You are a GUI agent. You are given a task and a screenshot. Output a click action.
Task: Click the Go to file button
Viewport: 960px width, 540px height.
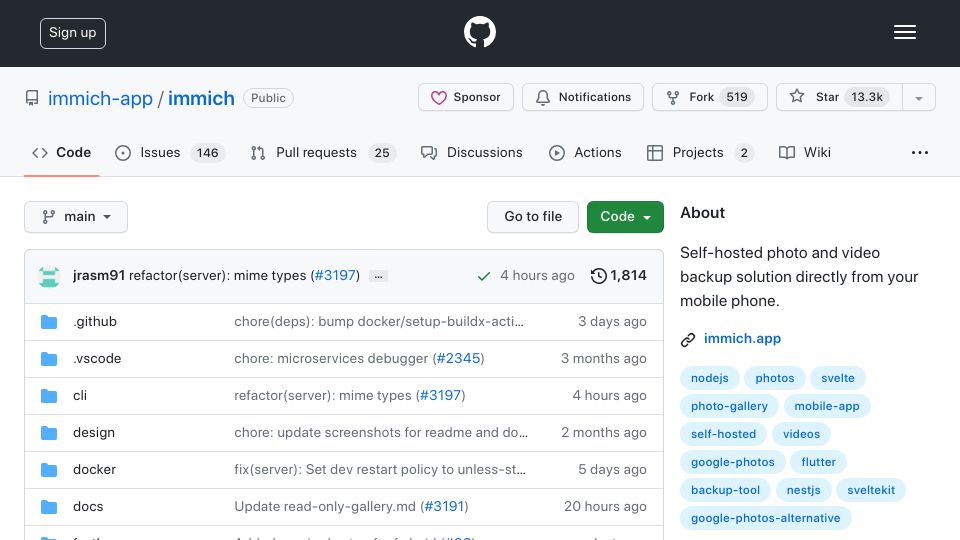pos(533,217)
